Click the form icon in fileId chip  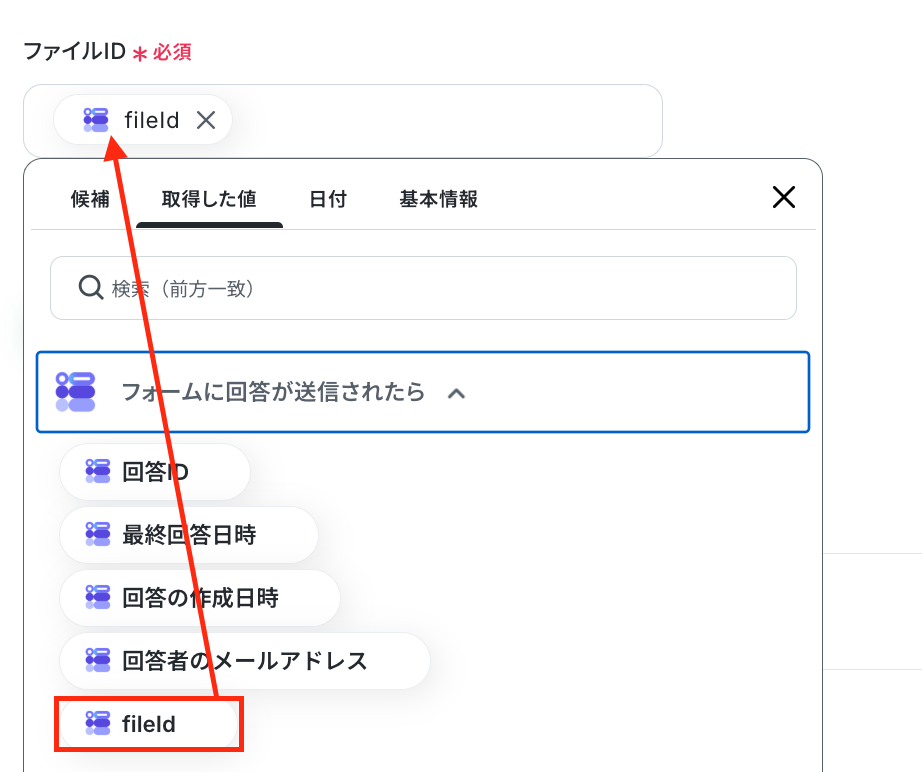point(96,120)
